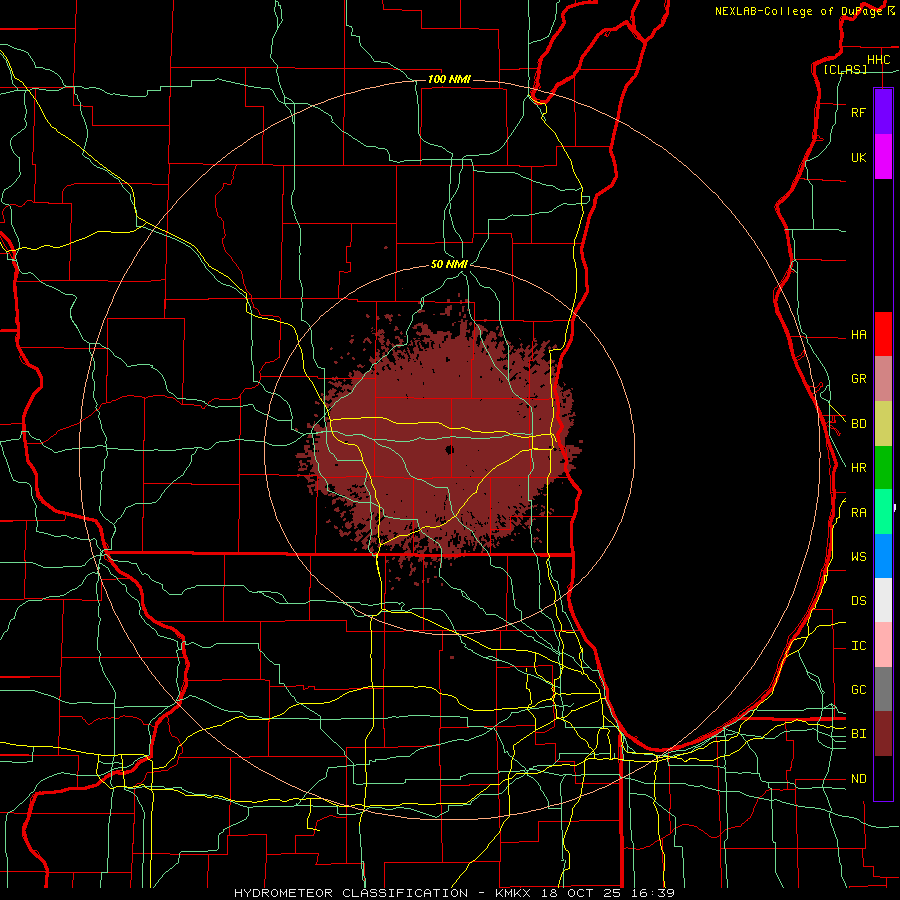Click the black radar site dot

[449, 449]
